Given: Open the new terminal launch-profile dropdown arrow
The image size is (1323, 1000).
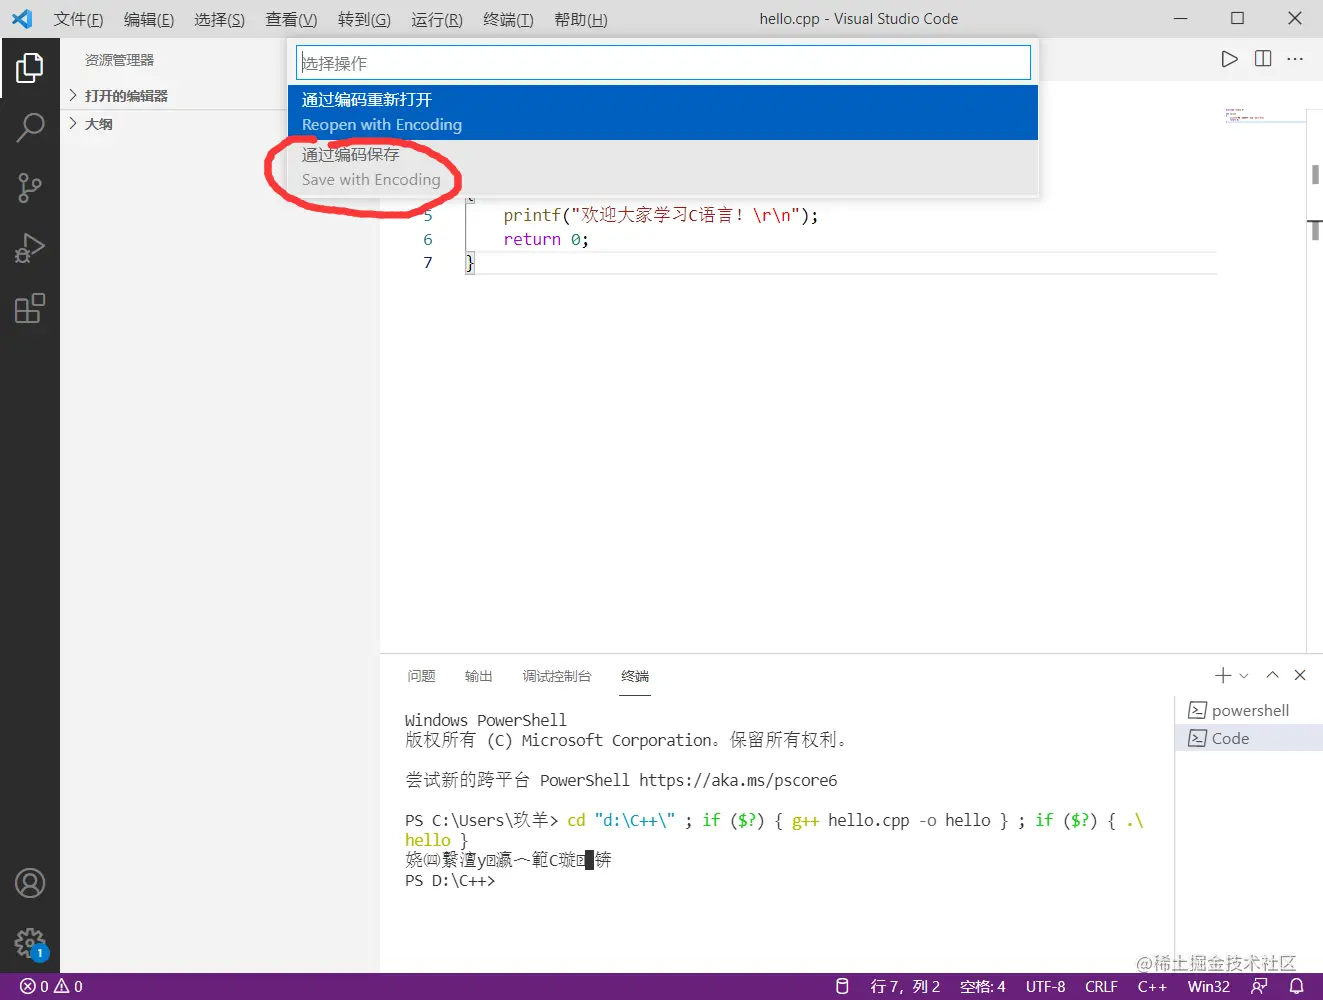Looking at the screenshot, I should (x=1244, y=676).
